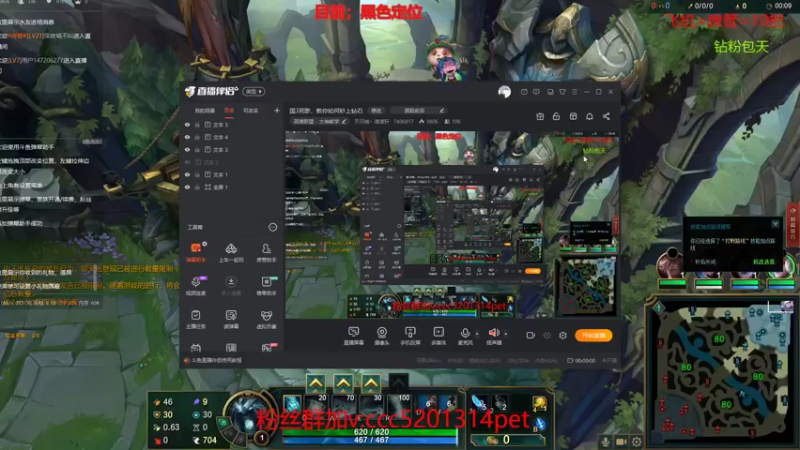Click the green link in the game popup

(764, 262)
